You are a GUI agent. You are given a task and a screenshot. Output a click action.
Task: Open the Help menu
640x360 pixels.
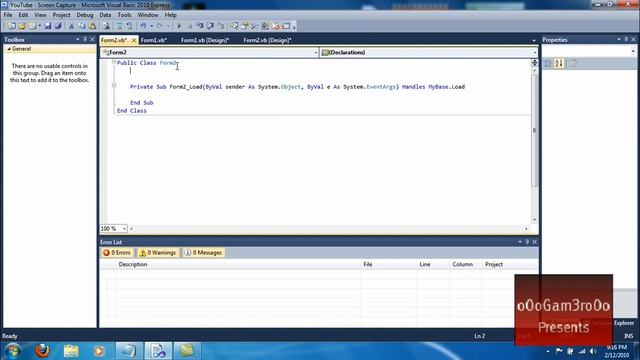171,15
